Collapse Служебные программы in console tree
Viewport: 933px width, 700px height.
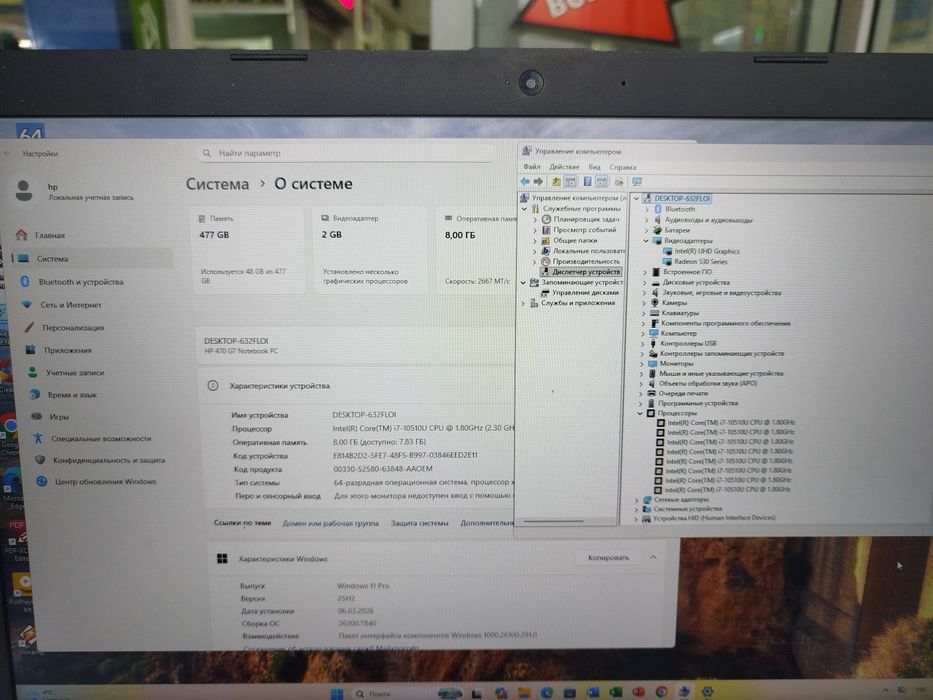(524, 209)
